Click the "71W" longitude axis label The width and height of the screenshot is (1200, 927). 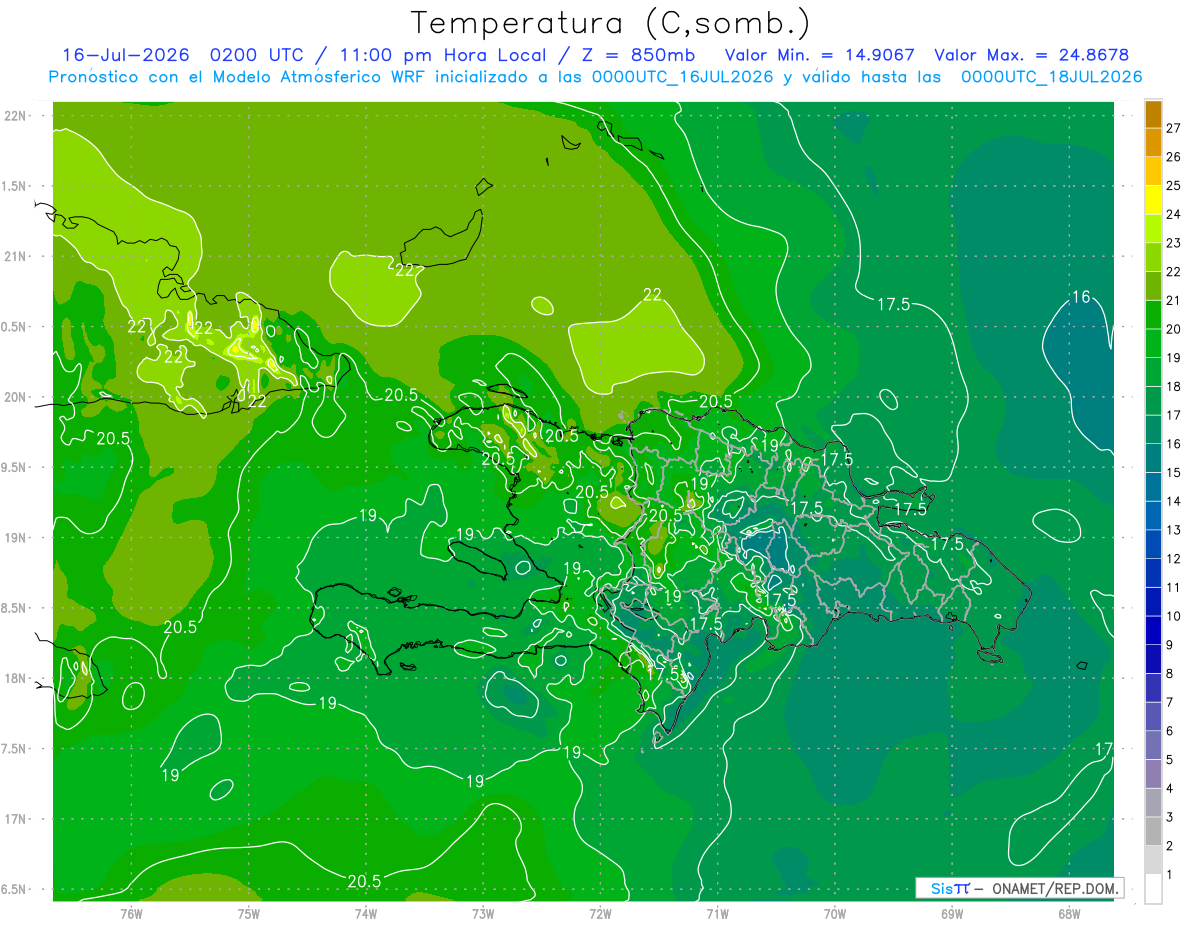[x=717, y=914]
